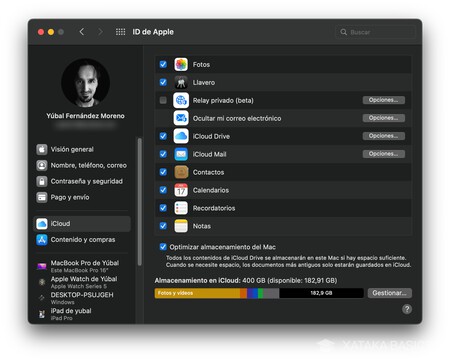Open the show-all preferences grid icon

[x=120, y=32]
